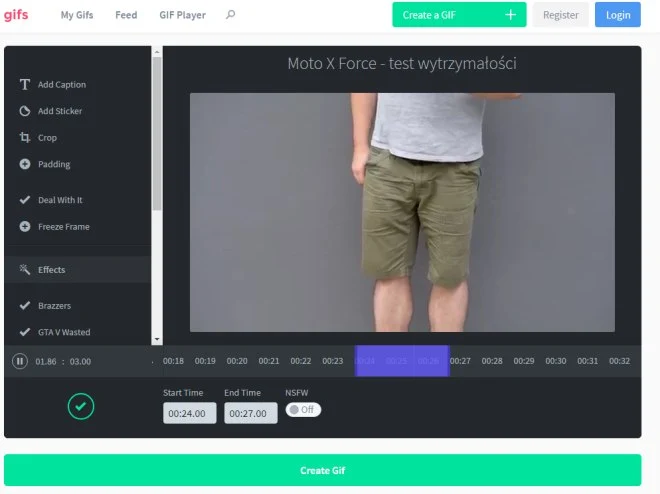Click the plus icon in Create a GIF

point(511,15)
